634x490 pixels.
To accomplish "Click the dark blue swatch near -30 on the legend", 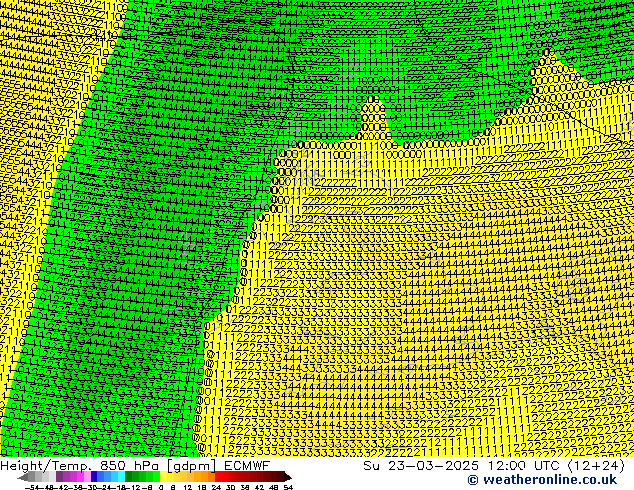I will (94, 477).
